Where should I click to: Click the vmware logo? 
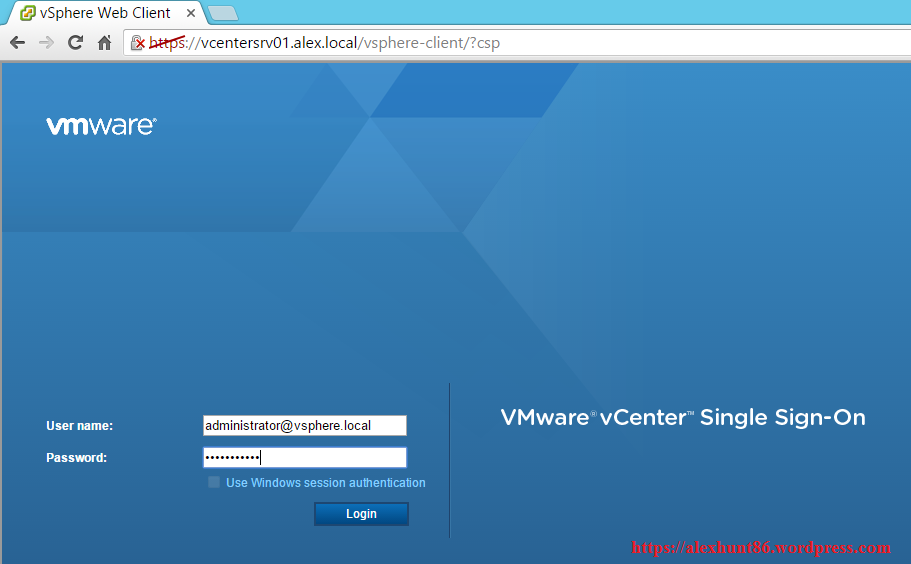[x=101, y=125]
